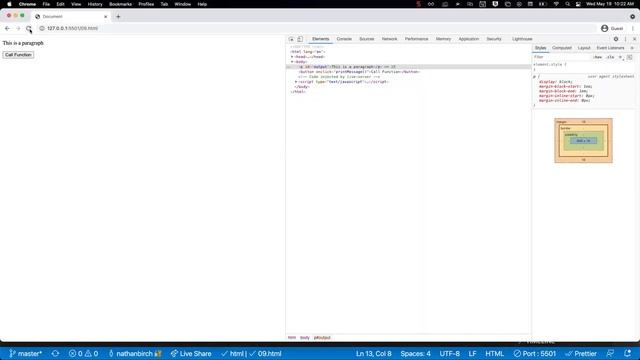Show more sidebar tabs with the chevron
This screenshot has width=640, height=360.
632,48
